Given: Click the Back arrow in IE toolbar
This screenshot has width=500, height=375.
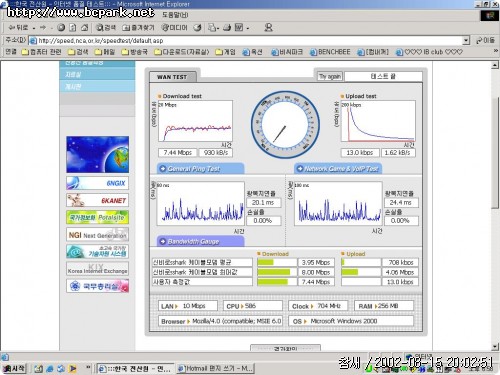Looking at the screenshot, I should tap(19, 28).
